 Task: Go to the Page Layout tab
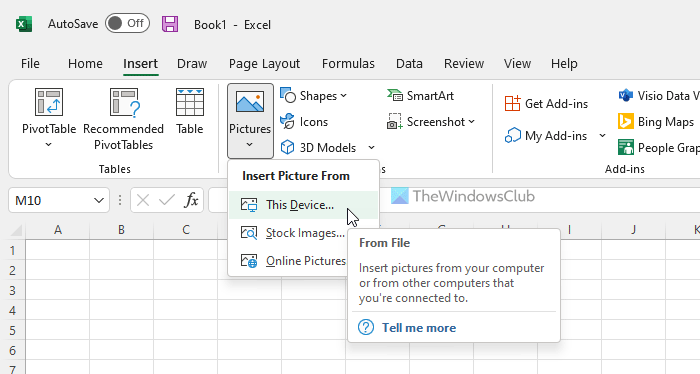click(x=264, y=63)
